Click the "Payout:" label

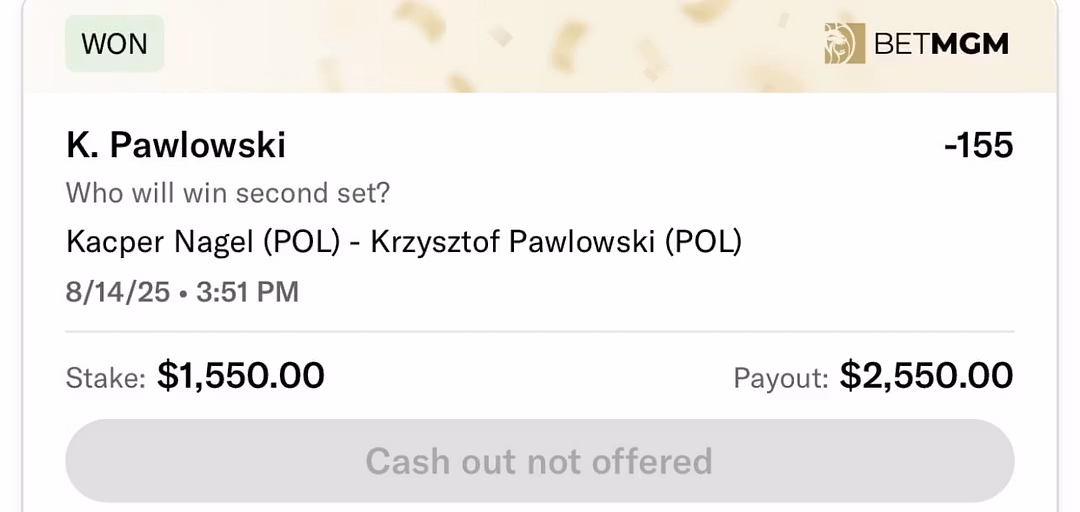[780, 377]
